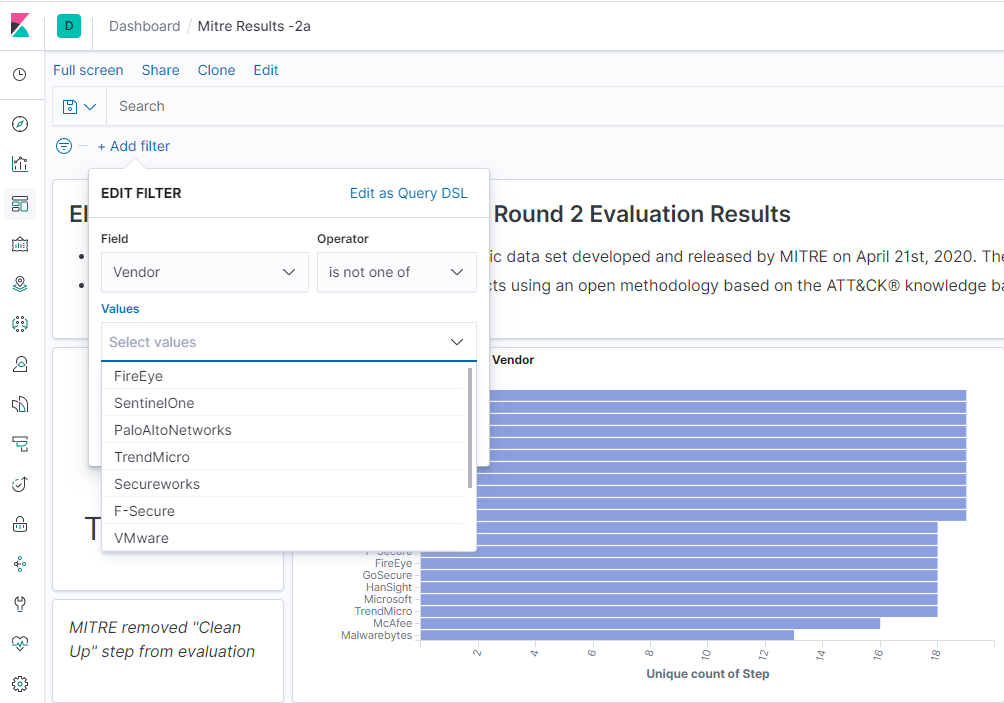
Task: Click the 'McAfee' chart axis label
Action: coord(393,623)
